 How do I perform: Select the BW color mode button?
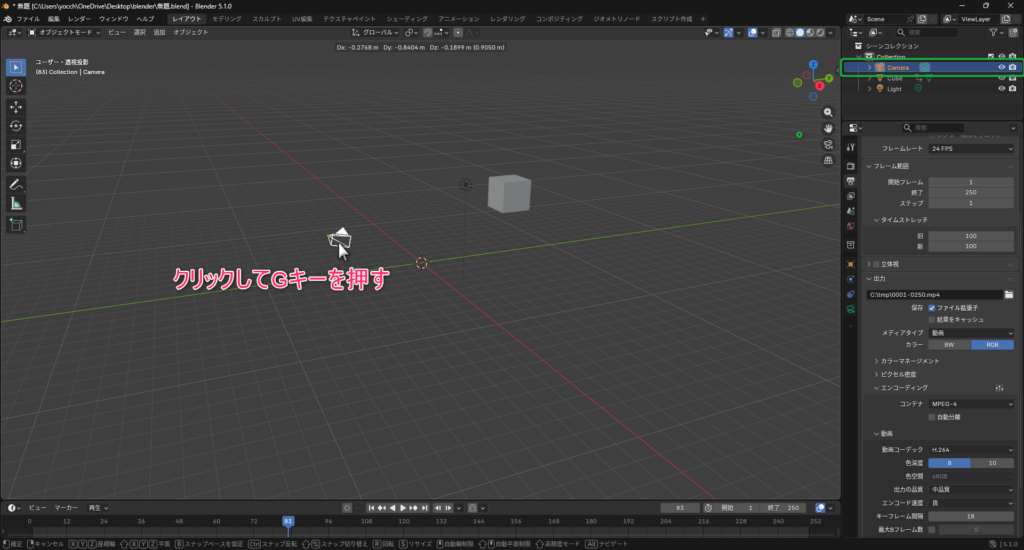[x=950, y=345]
